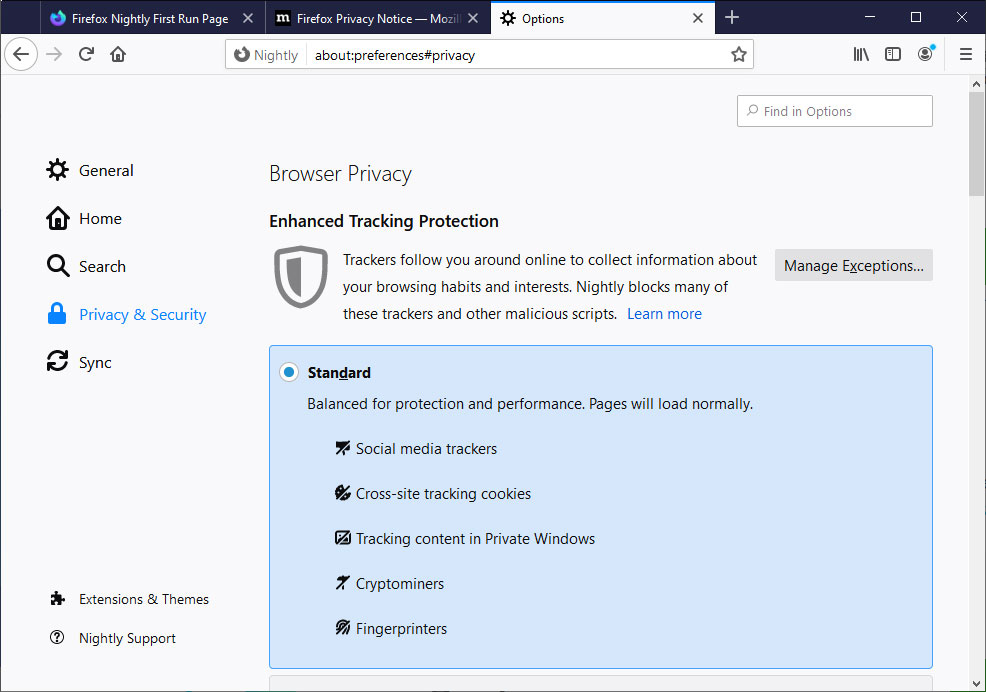The height and width of the screenshot is (692, 986).
Task: Select the Standard protection radio button
Action: pos(289,372)
